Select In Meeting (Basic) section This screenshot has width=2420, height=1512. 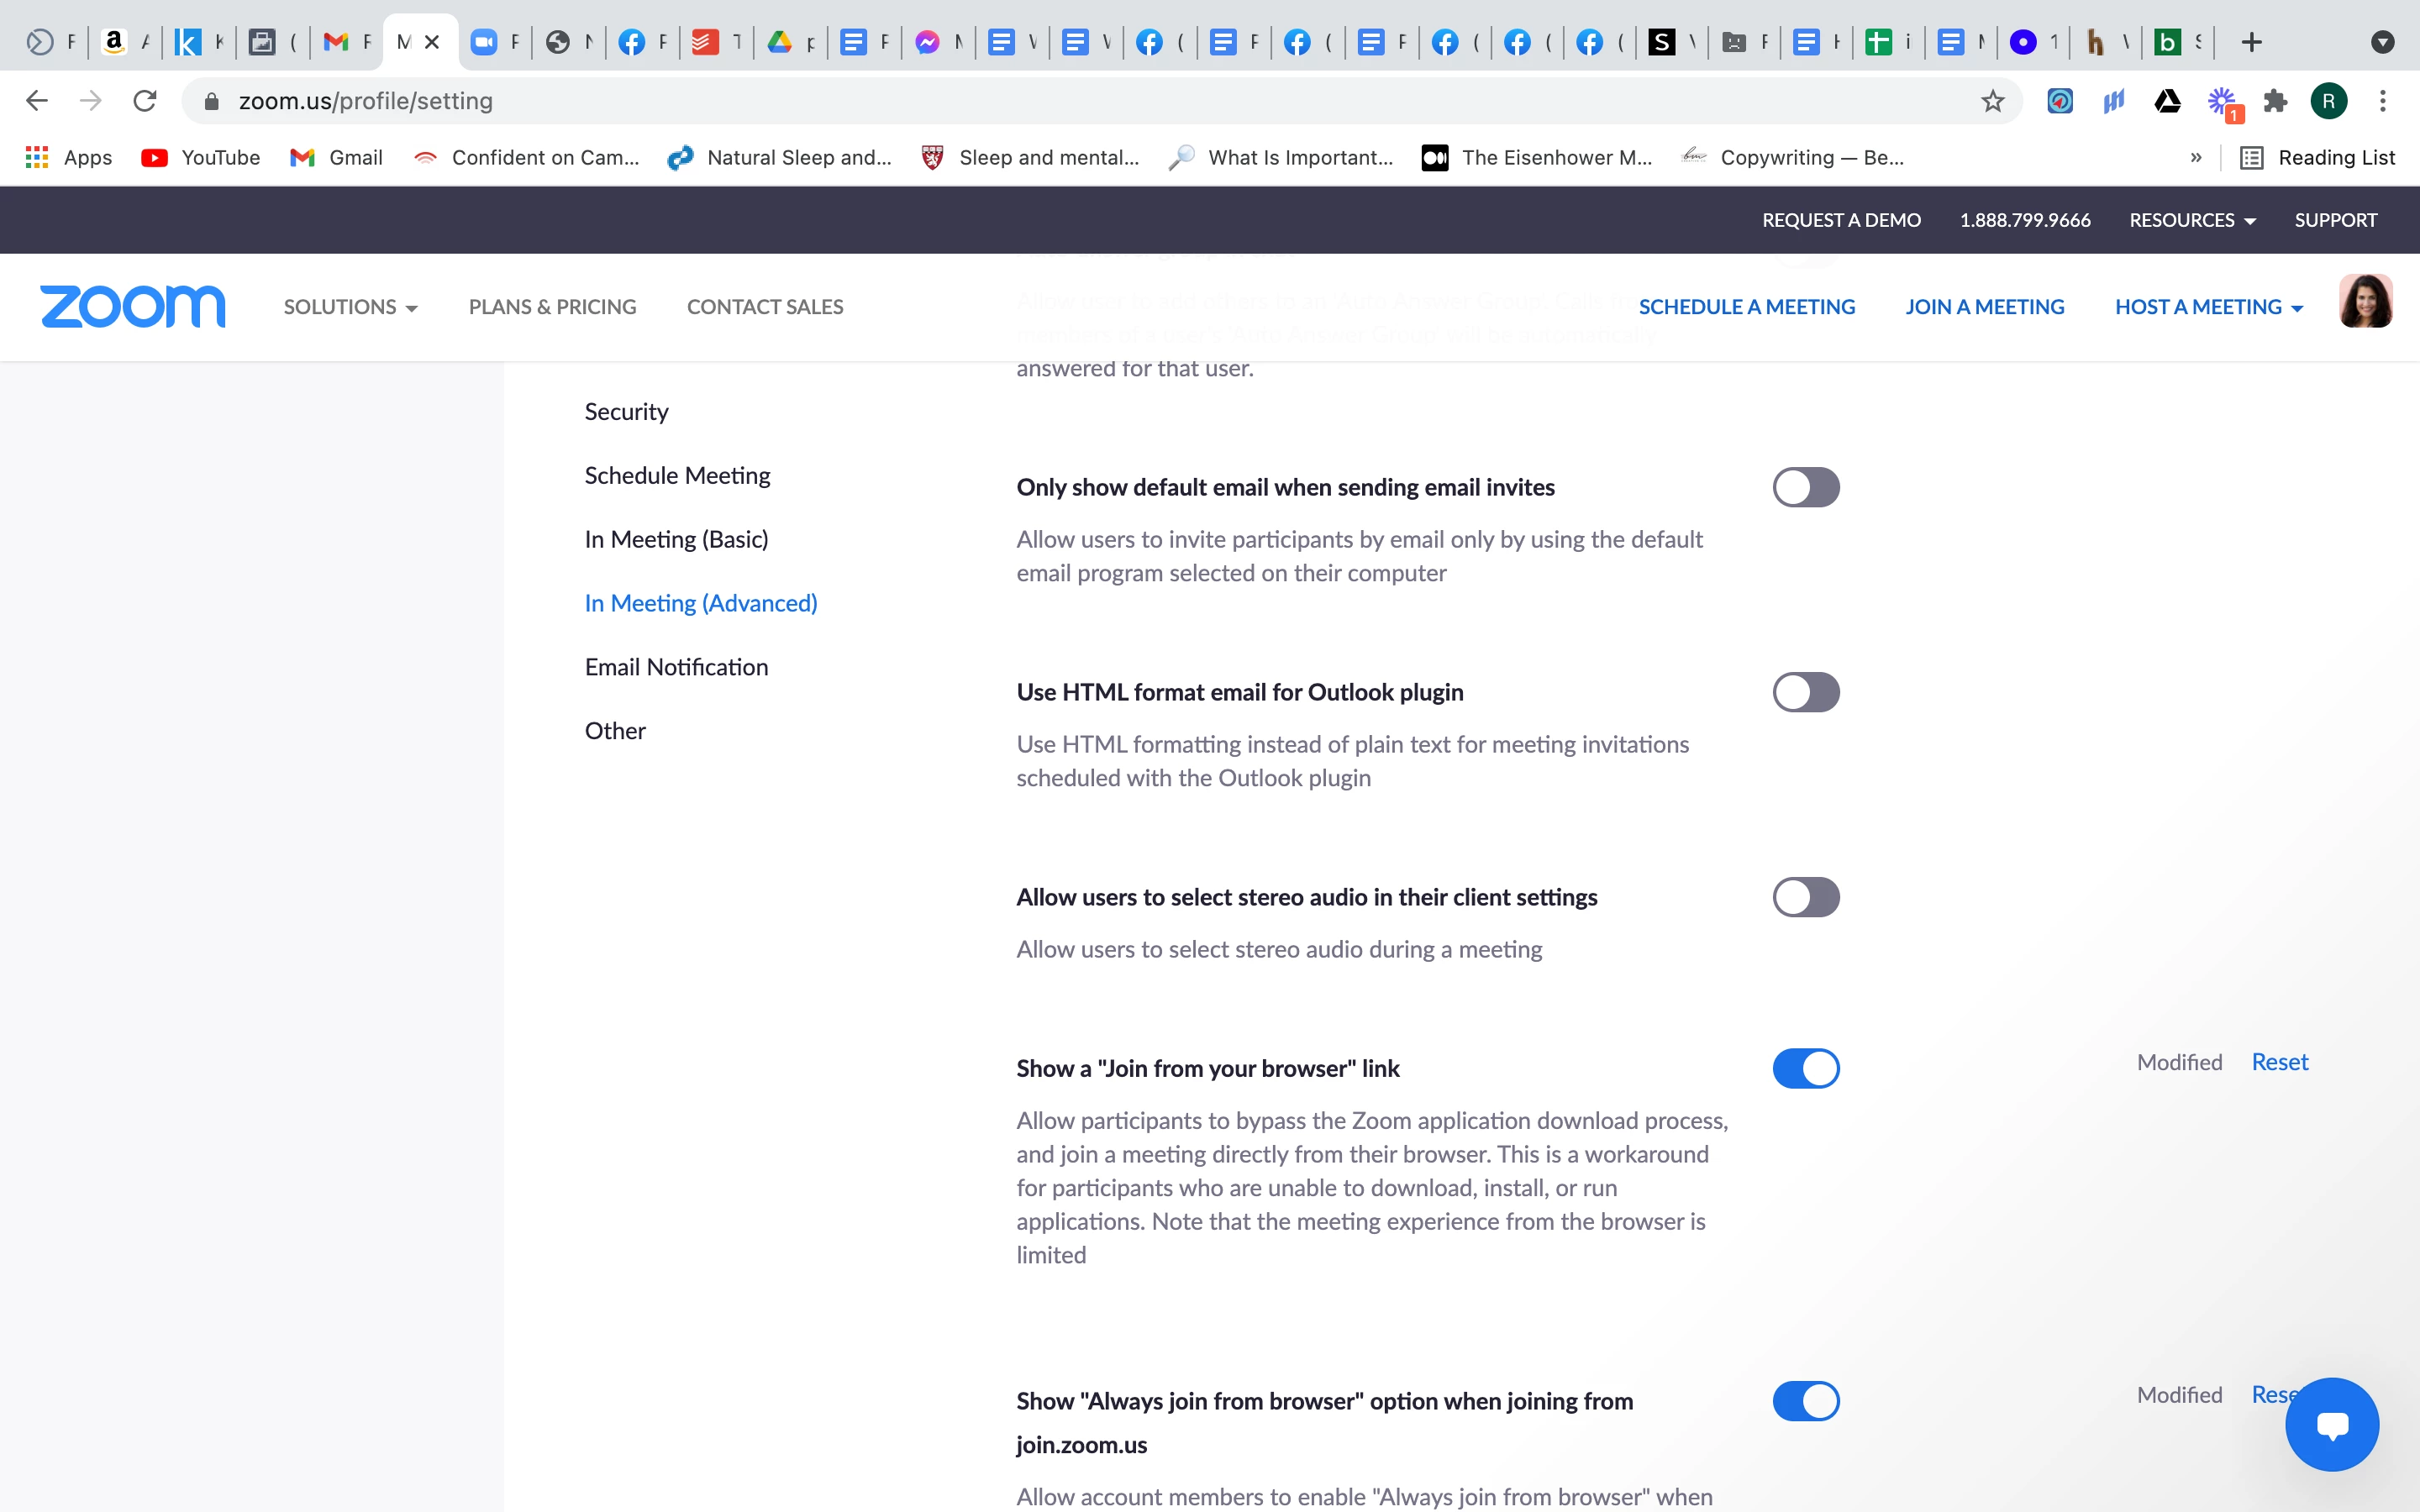tap(676, 539)
